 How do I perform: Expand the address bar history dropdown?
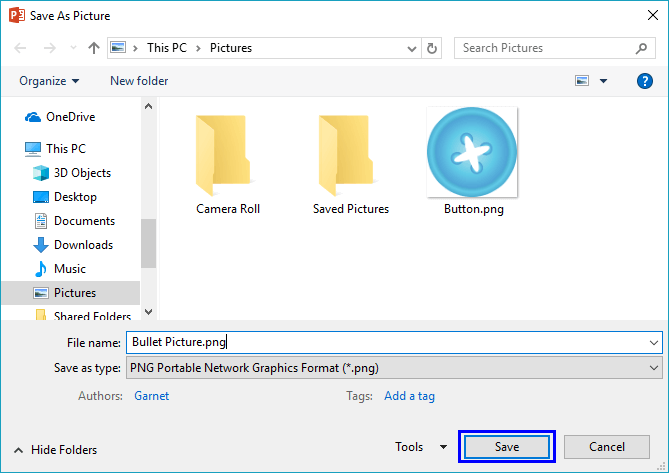coord(412,48)
